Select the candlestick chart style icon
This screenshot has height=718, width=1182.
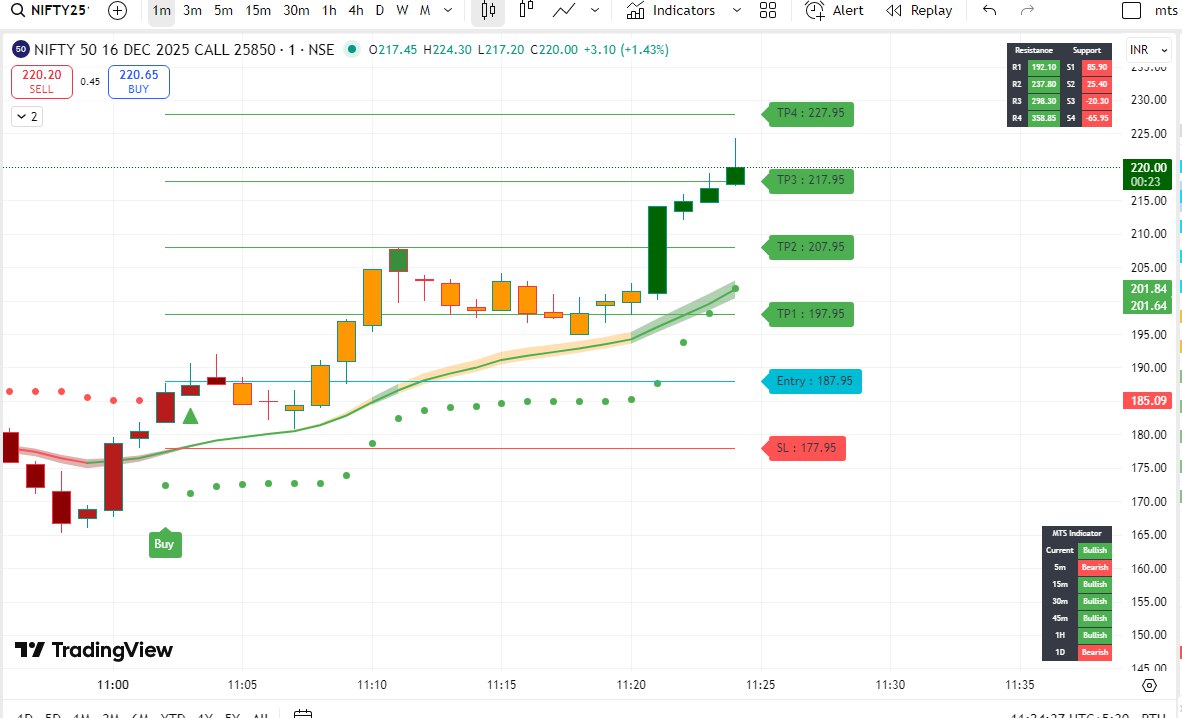tap(488, 11)
